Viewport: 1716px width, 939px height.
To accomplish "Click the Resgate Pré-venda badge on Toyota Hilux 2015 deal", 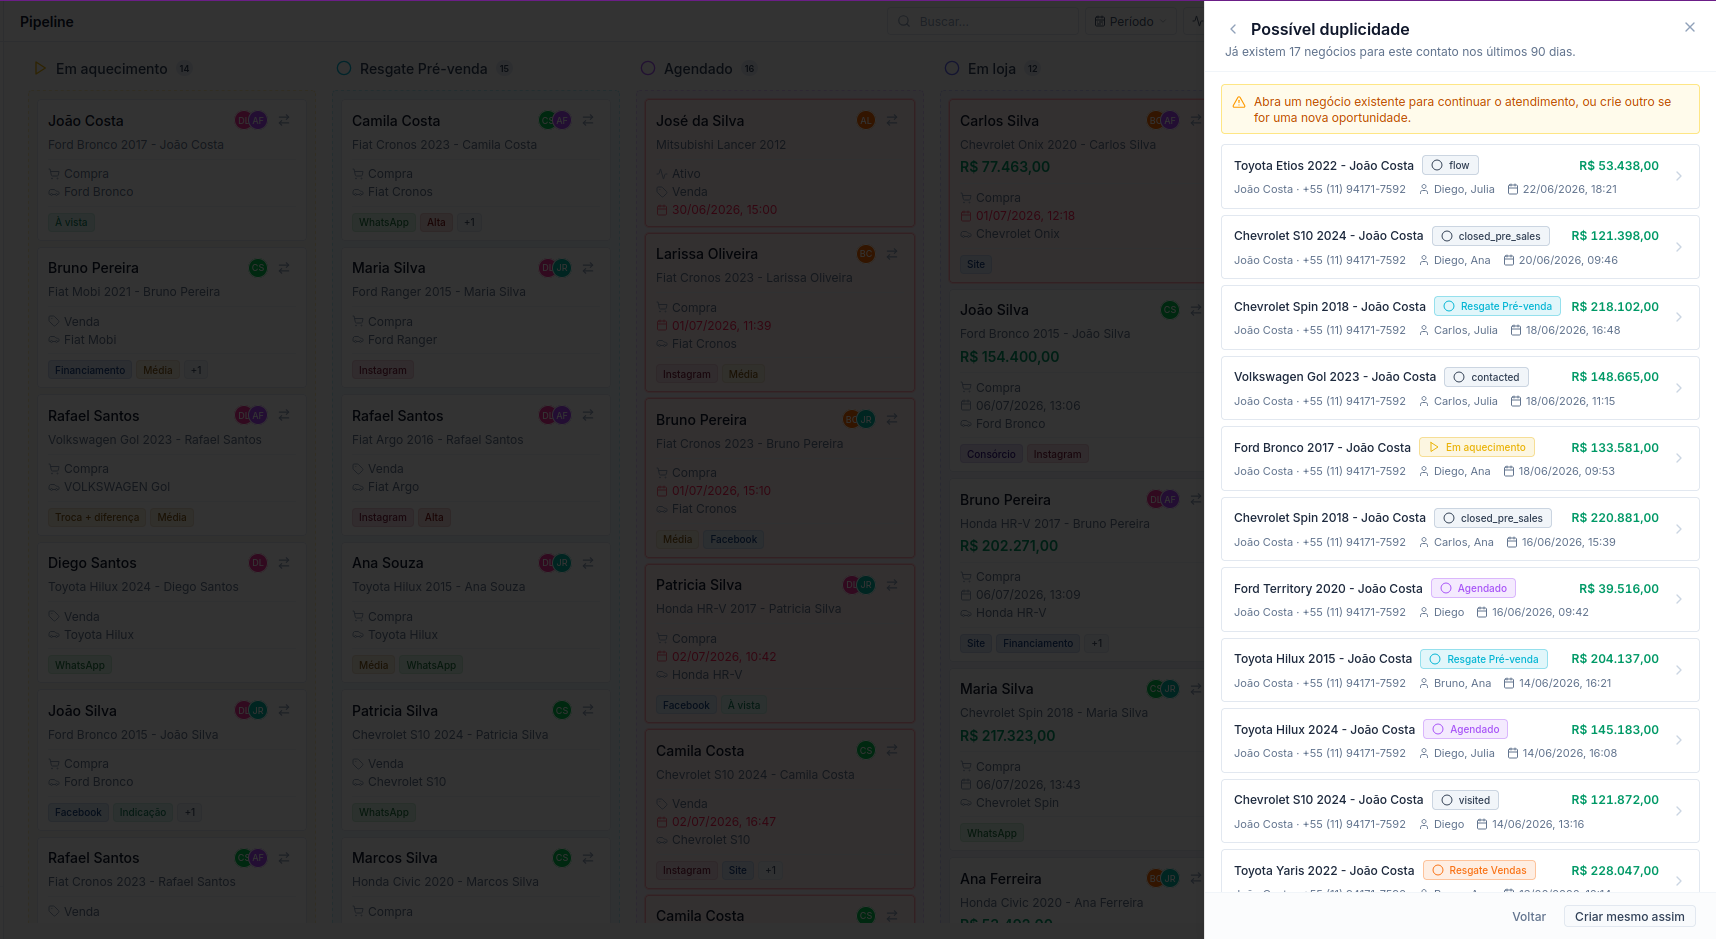I will pos(1484,659).
